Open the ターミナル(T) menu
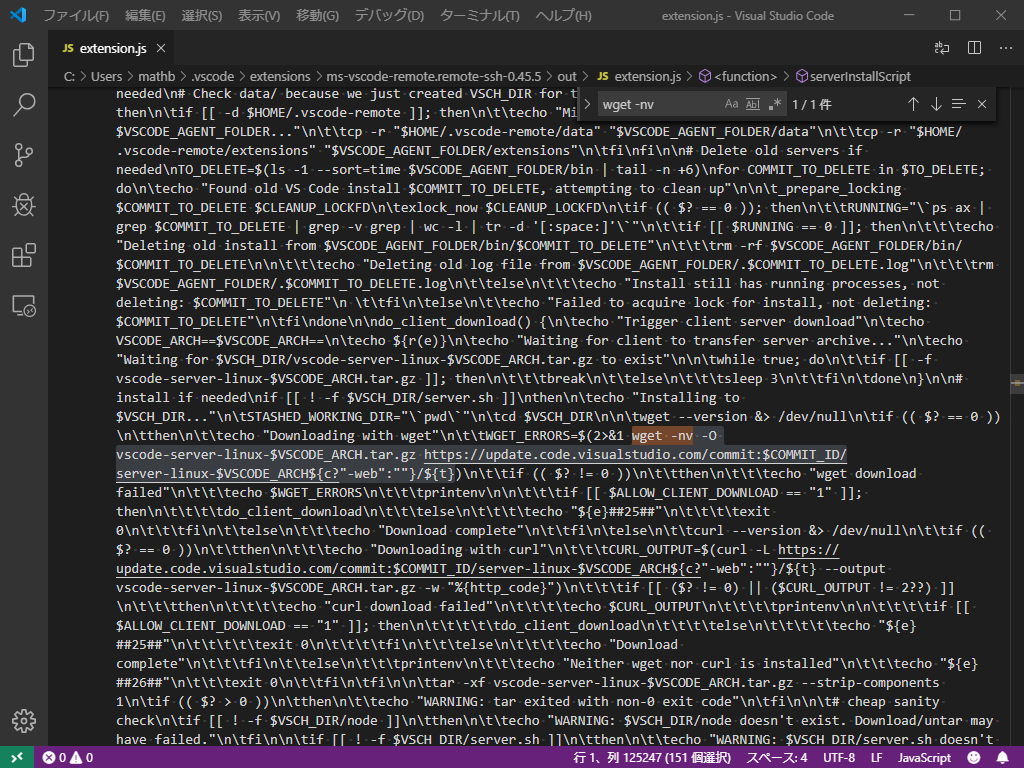1024x768 pixels. coord(480,15)
